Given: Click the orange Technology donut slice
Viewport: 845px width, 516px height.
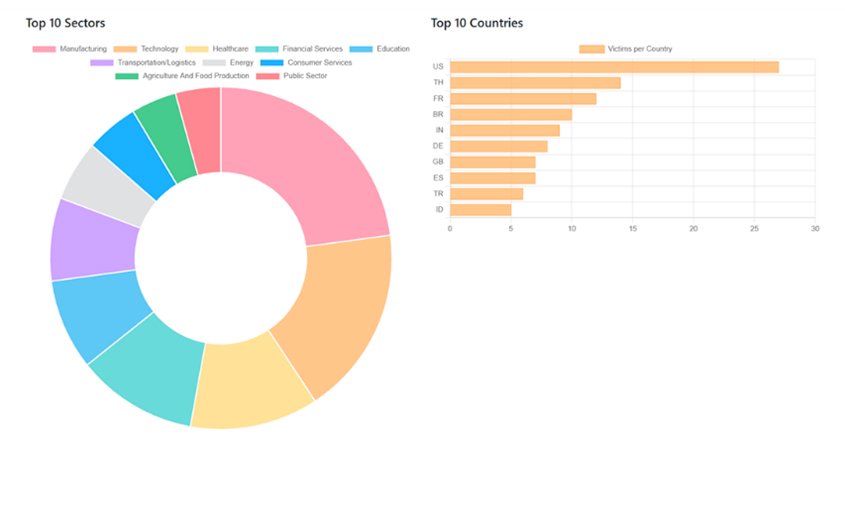Looking at the screenshot, I should point(335,320).
